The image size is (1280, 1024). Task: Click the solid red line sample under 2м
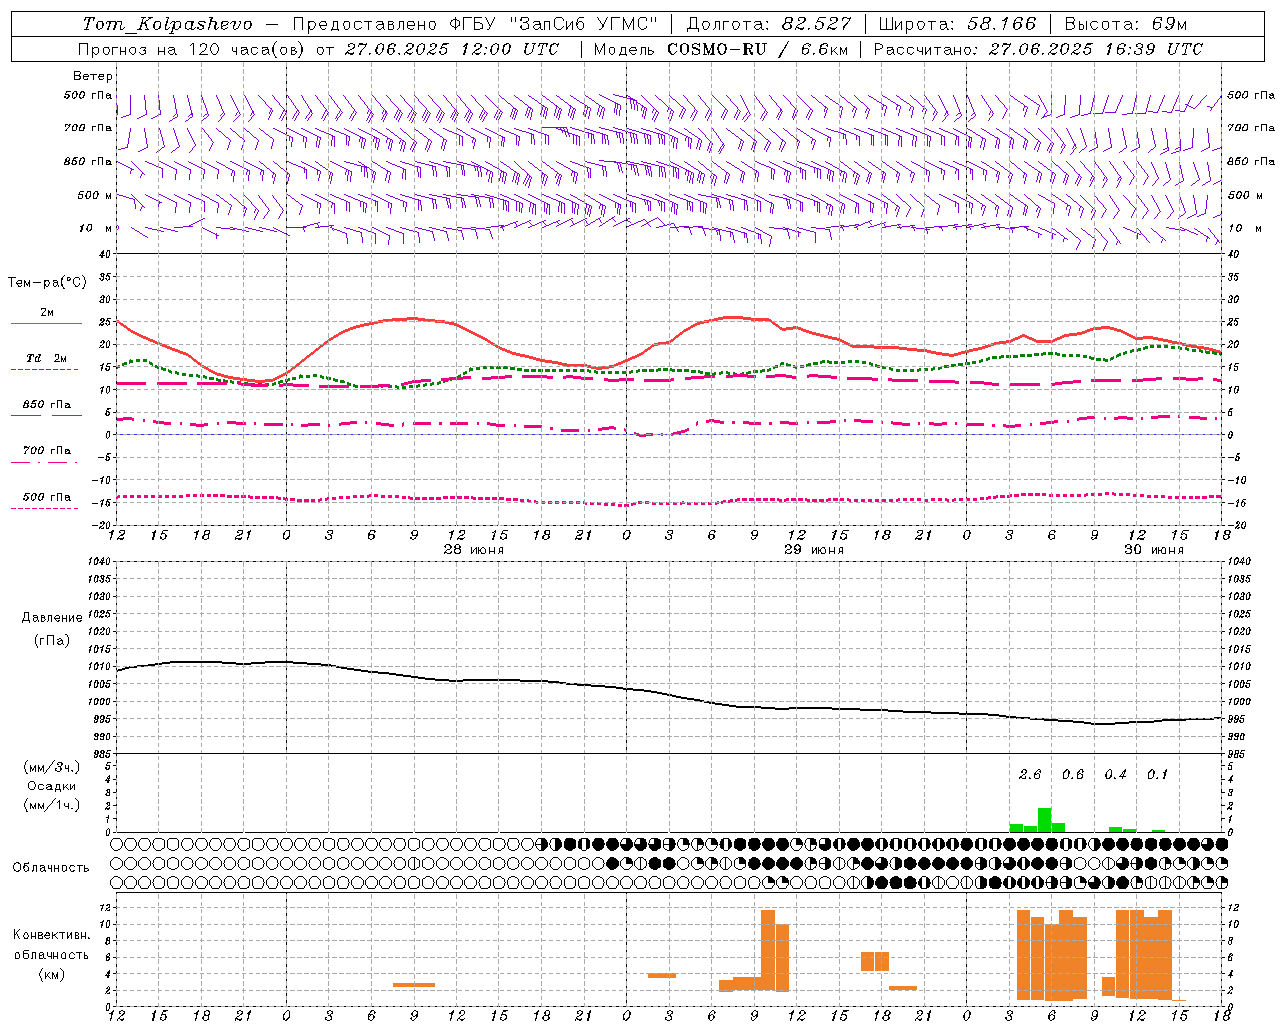[46, 323]
